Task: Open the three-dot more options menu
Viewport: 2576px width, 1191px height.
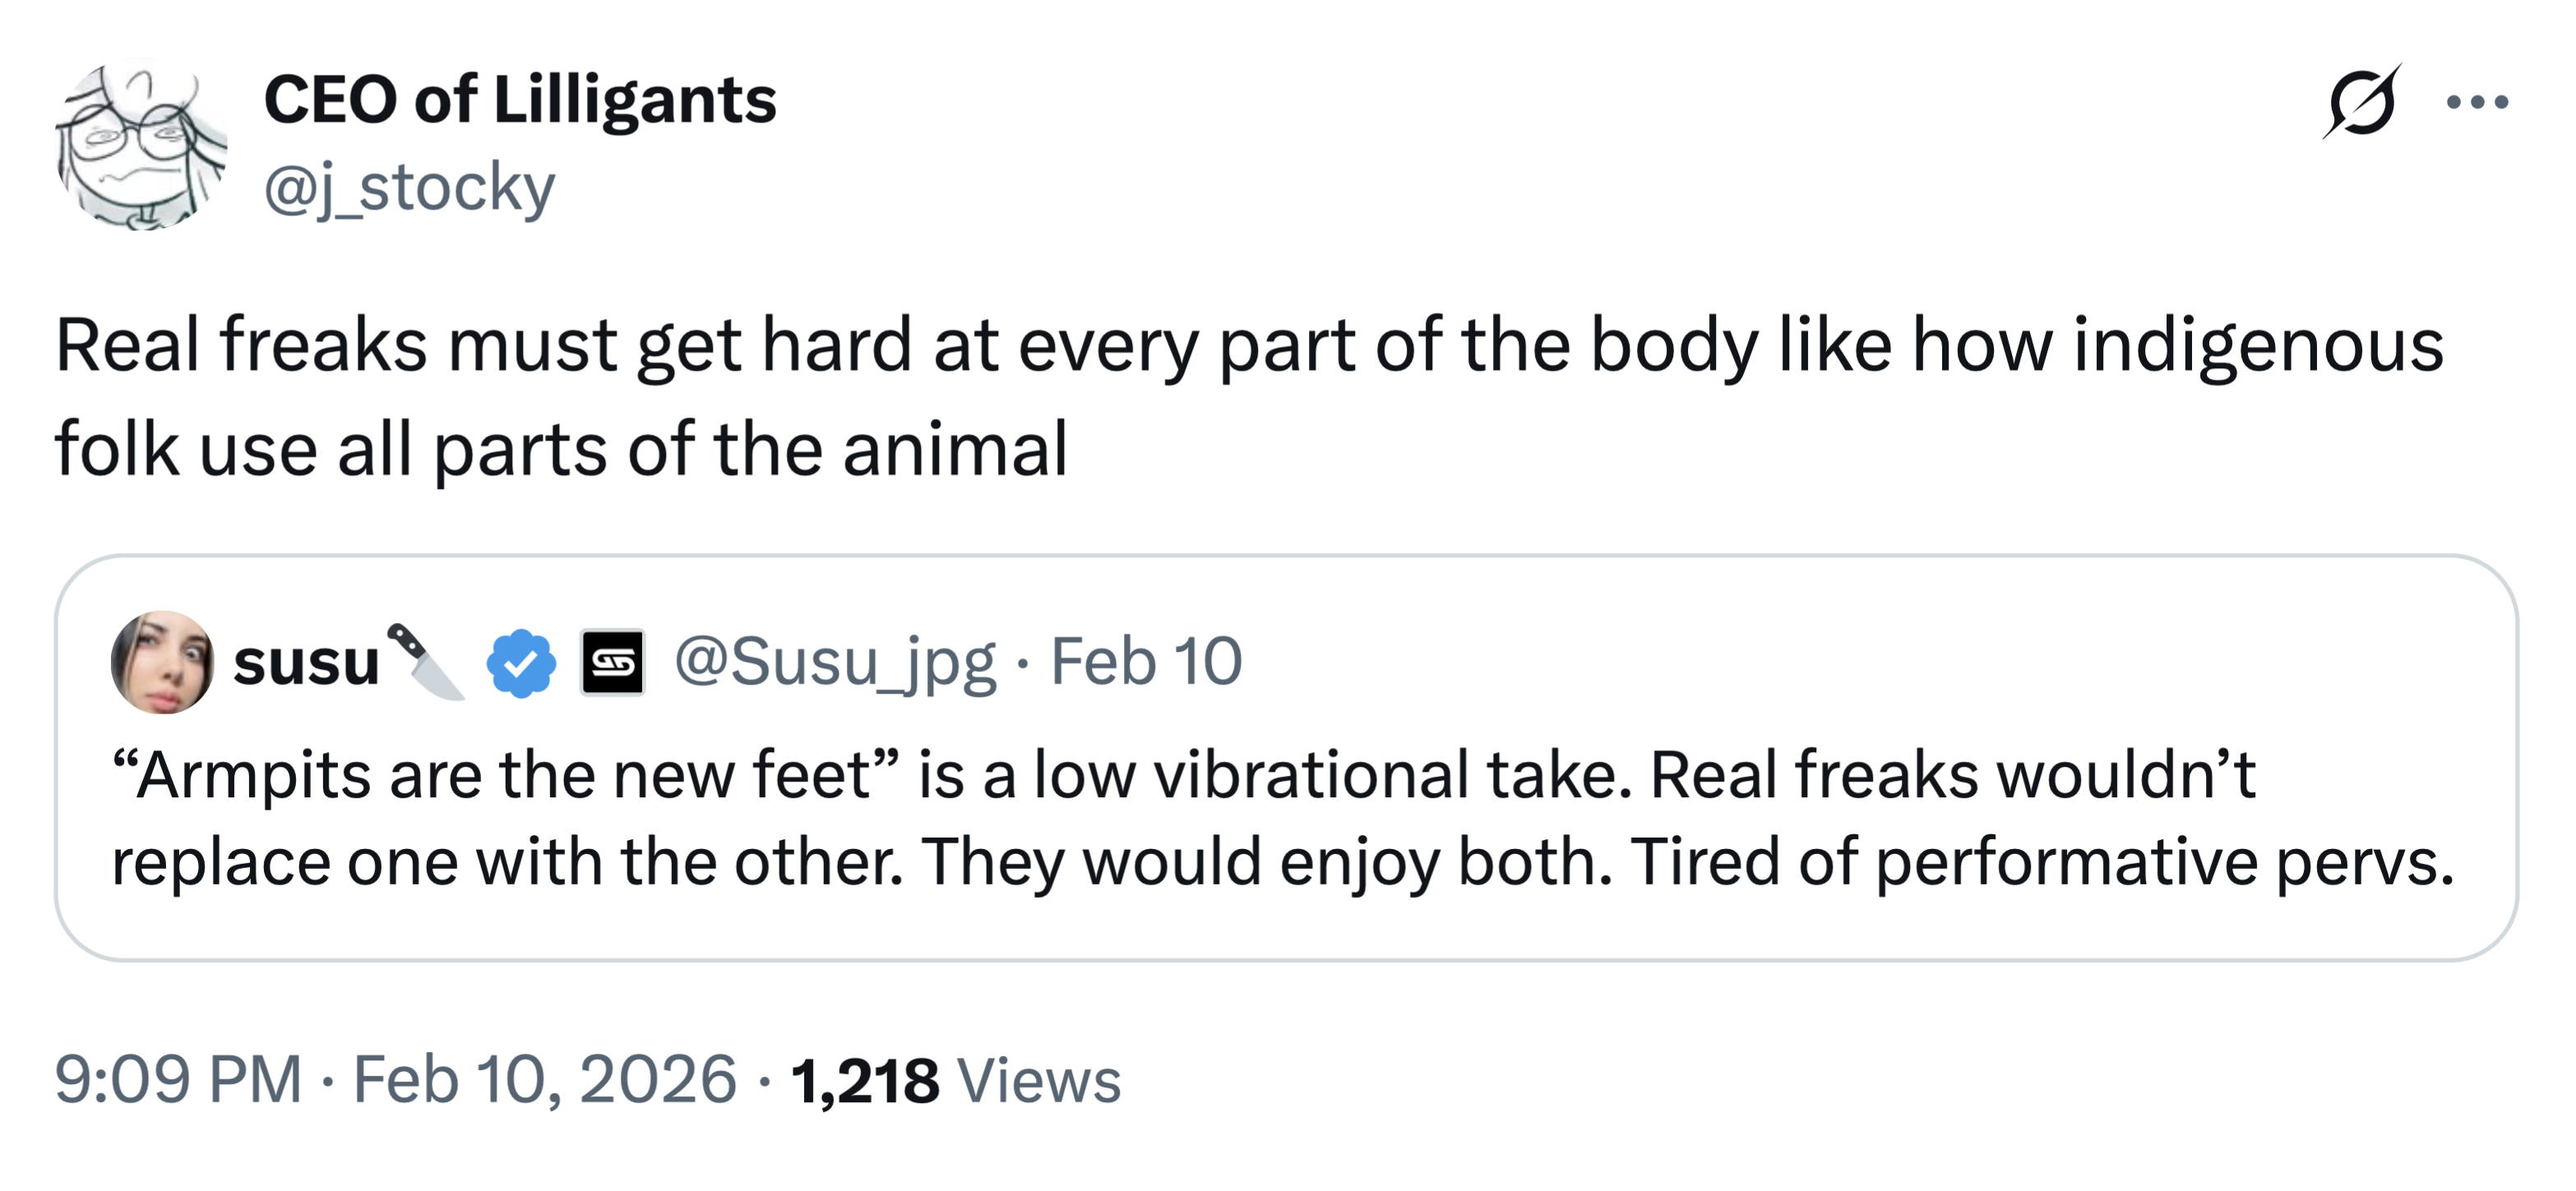Action: coord(2477,101)
